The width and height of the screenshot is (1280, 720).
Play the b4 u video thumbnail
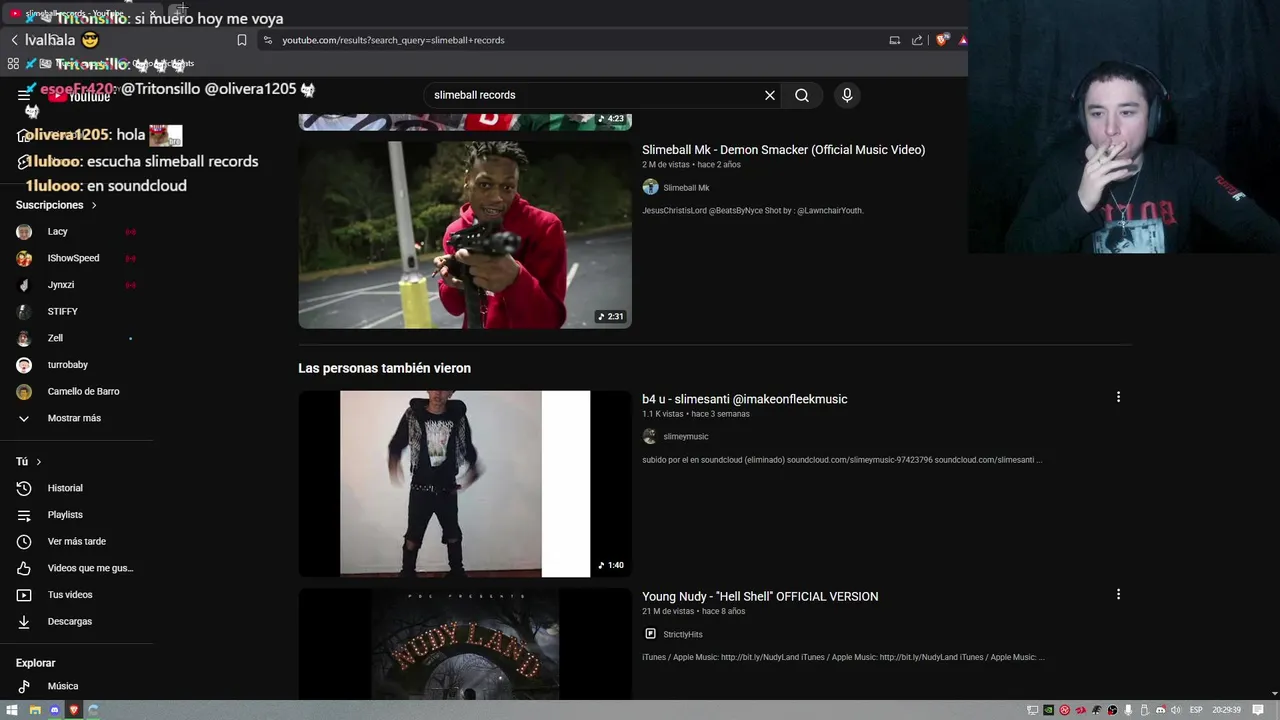click(x=465, y=484)
